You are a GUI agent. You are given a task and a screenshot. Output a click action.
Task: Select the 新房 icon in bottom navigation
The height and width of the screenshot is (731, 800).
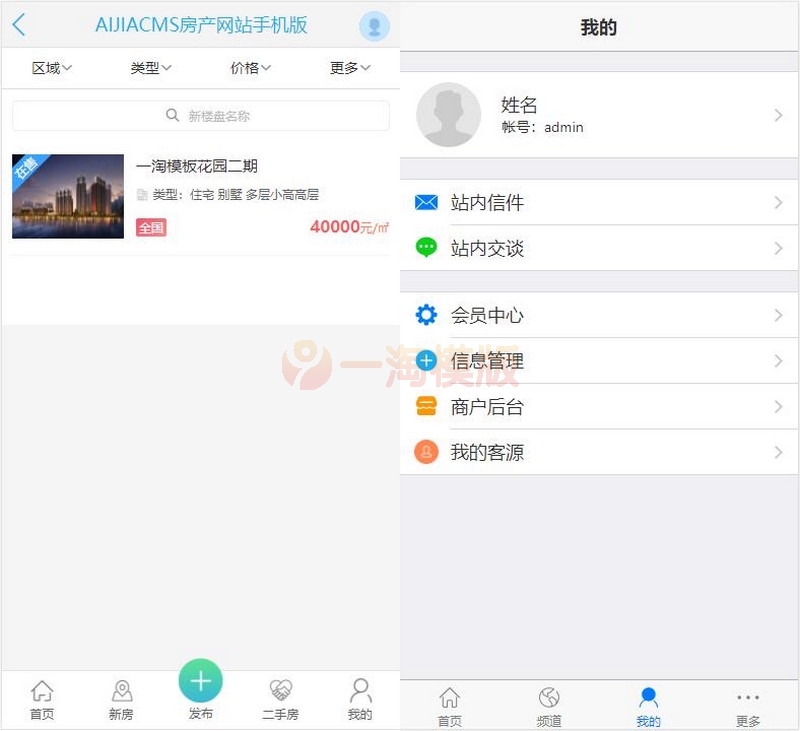point(121,697)
